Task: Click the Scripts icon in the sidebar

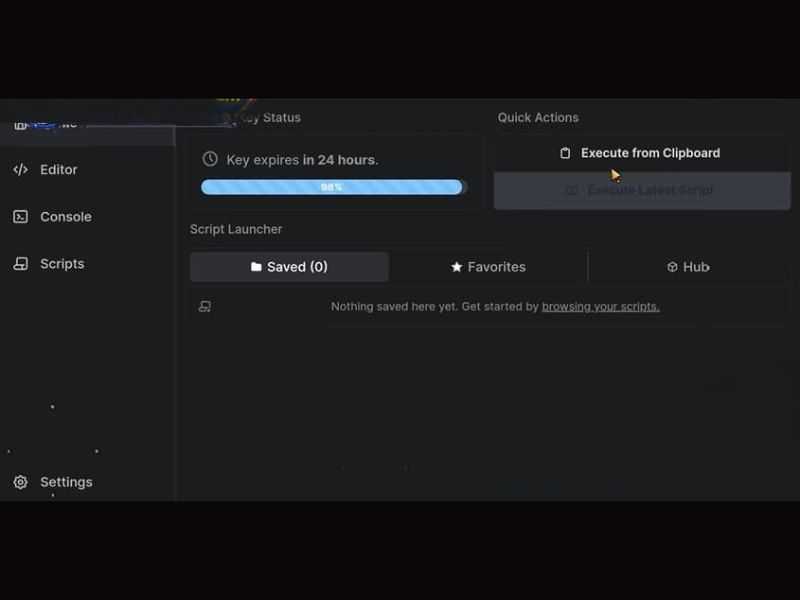Action: click(x=20, y=264)
